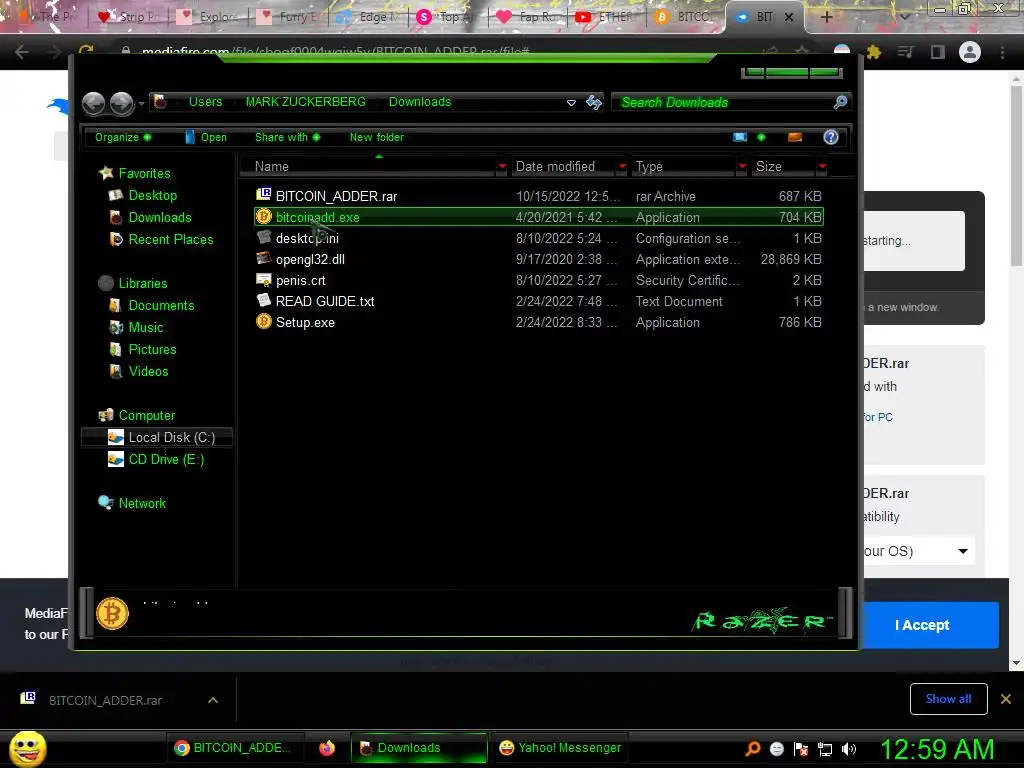The width and height of the screenshot is (1024, 768).
Task: Select CD Drive (E:) in sidebar
Action: (166, 459)
